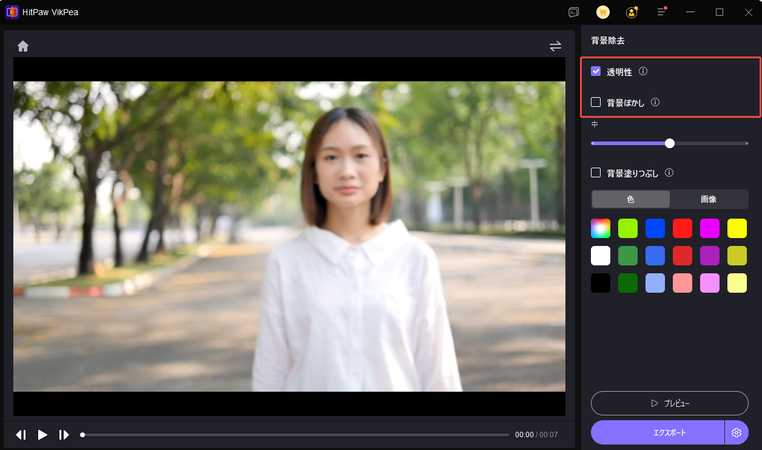Uncheck the 透明性 checkbox
762x450 pixels.
[596, 72]
